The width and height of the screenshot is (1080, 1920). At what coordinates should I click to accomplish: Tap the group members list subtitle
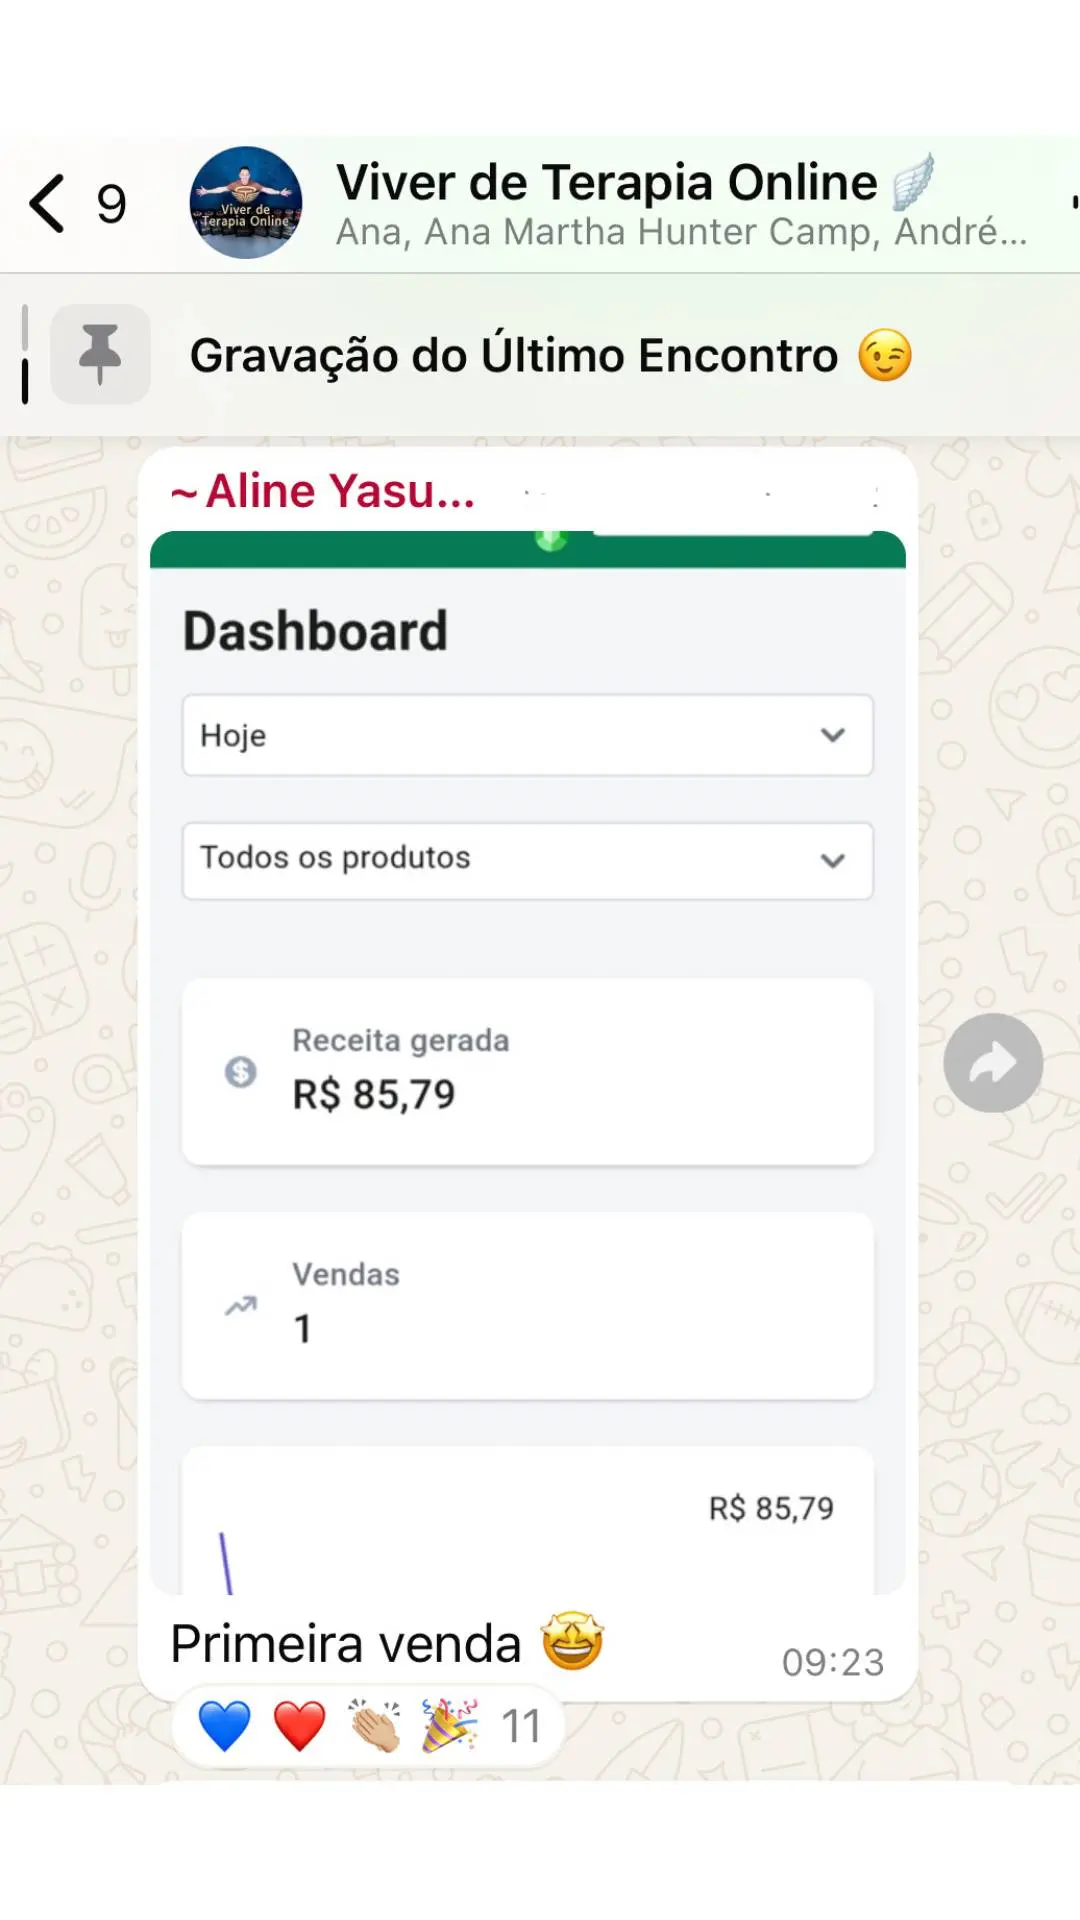[x=681, y=232]
